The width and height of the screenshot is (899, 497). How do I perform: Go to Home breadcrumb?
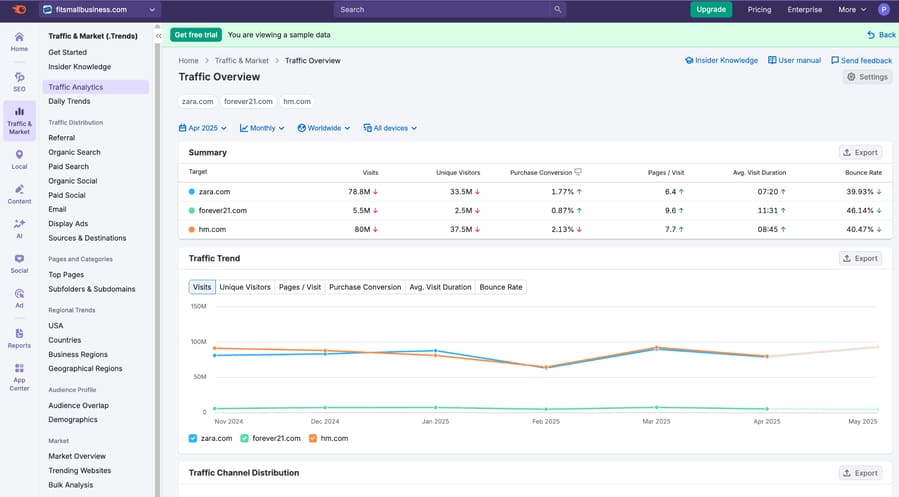[x=188, y=60]
